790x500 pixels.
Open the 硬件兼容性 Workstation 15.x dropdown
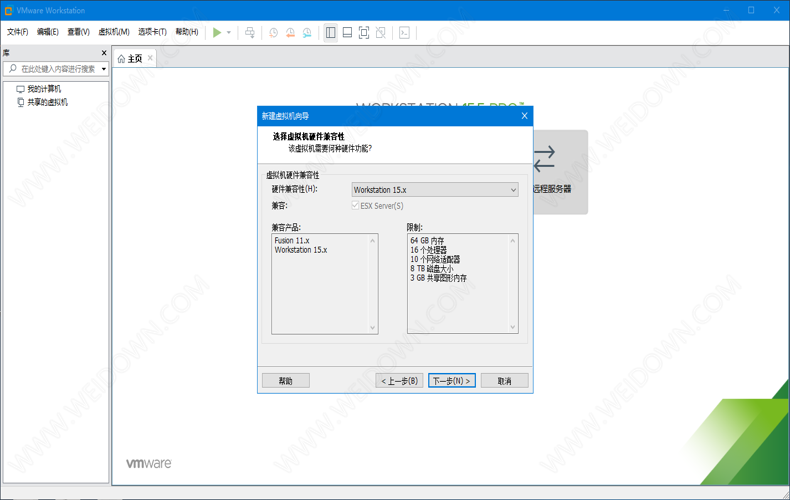pos(435,190)
